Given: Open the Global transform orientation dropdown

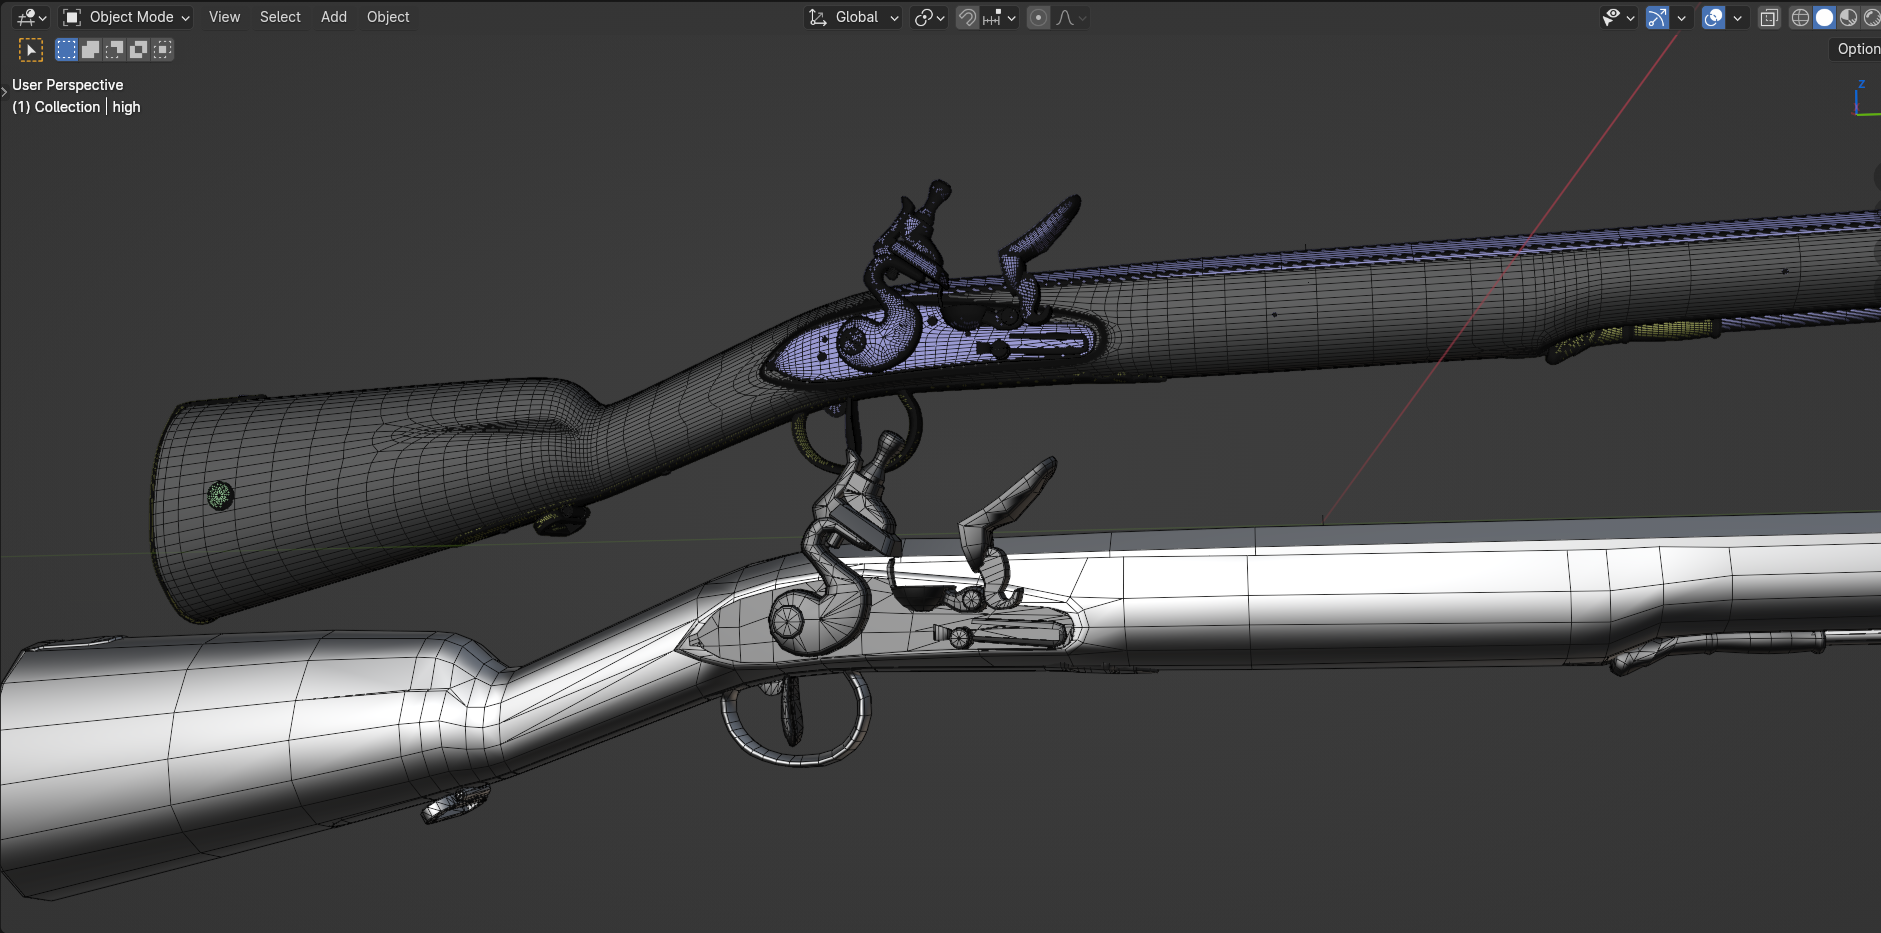Looking at the screenshot, I should point(855,17).
